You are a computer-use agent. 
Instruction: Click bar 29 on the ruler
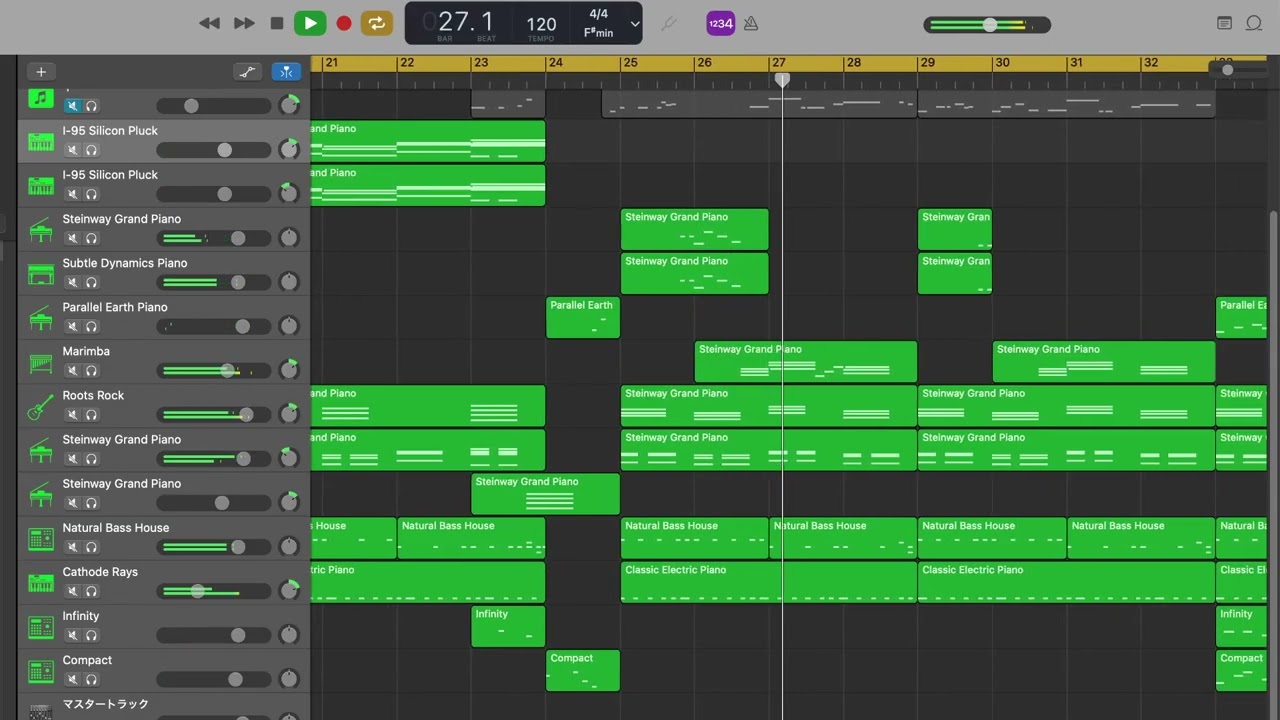928,63
